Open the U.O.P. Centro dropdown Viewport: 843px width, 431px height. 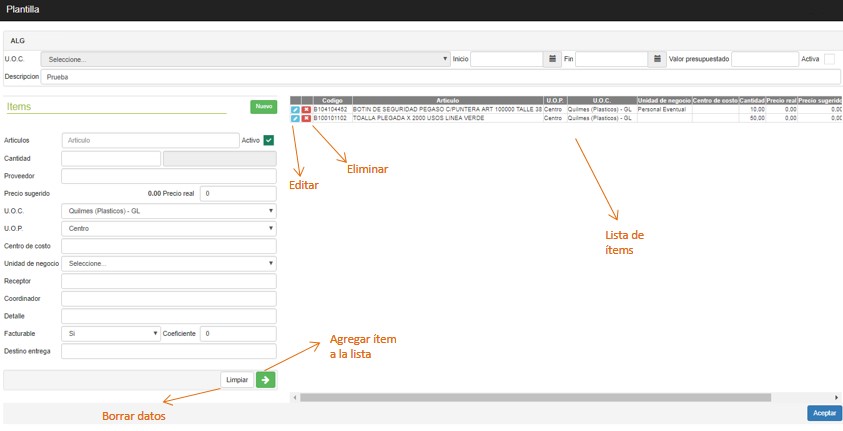(x=168, y=229)
